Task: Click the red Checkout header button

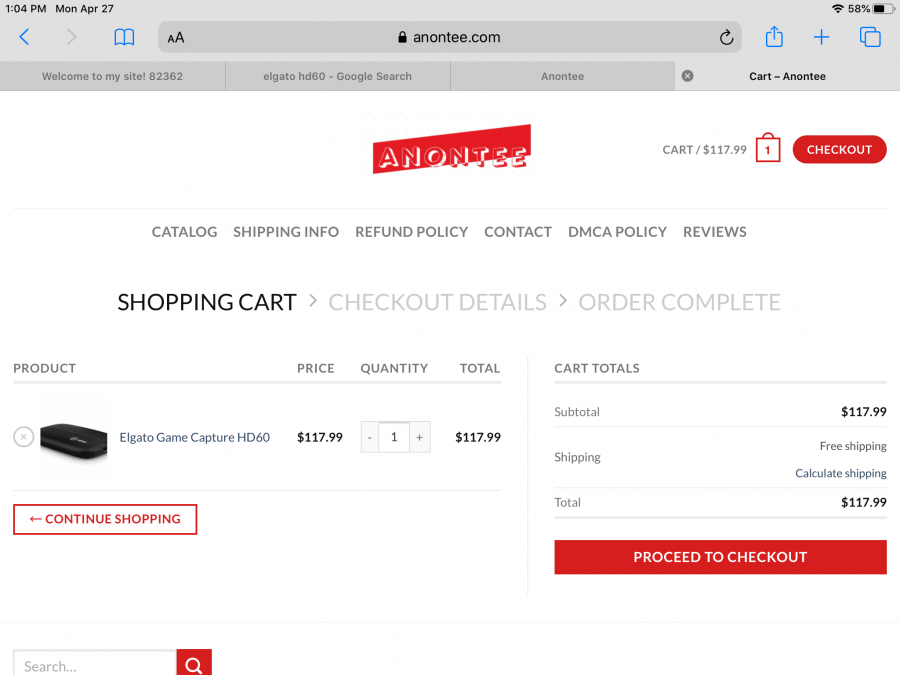Action: click(839, 149)
